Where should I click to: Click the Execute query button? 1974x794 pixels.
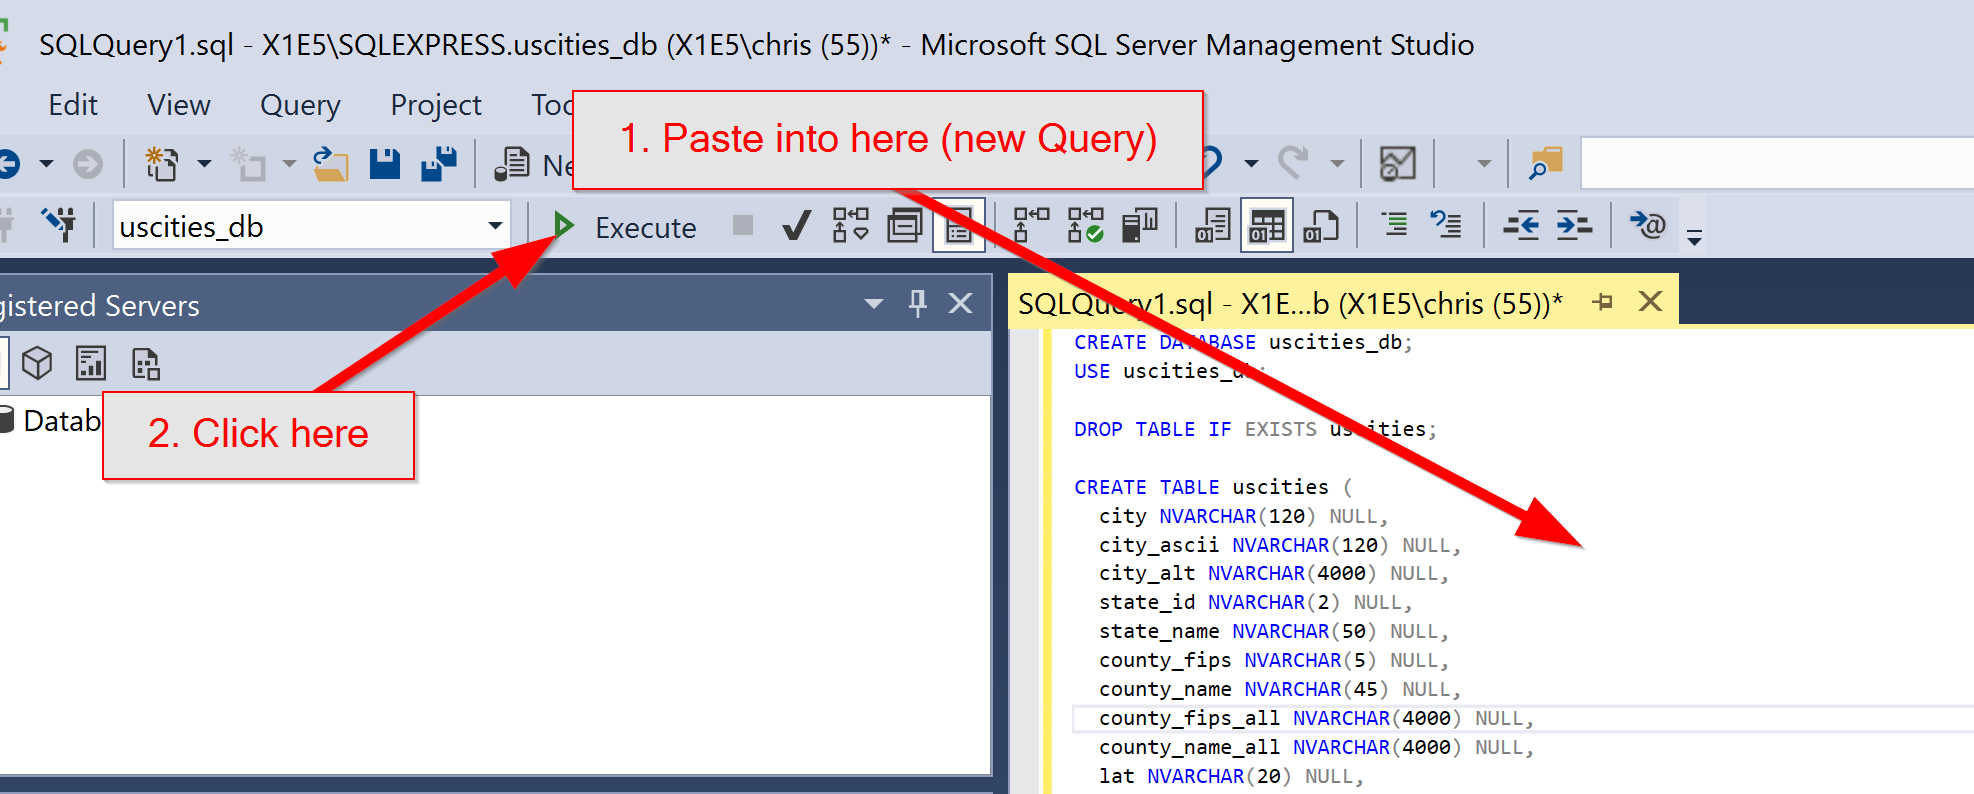tap(627, 227)
